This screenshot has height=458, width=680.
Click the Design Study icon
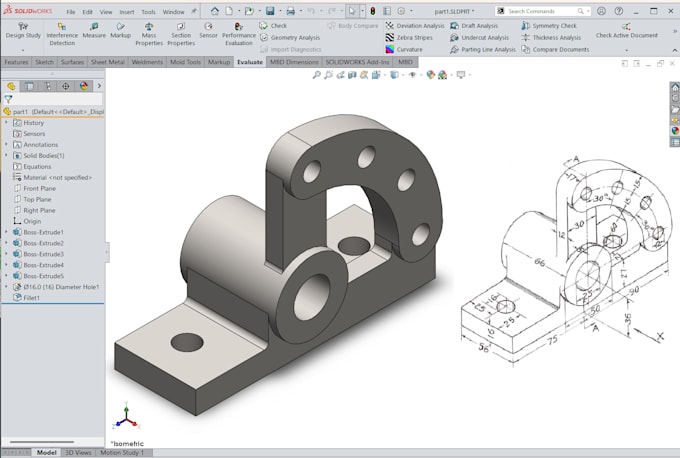click(x=23, y=26)
